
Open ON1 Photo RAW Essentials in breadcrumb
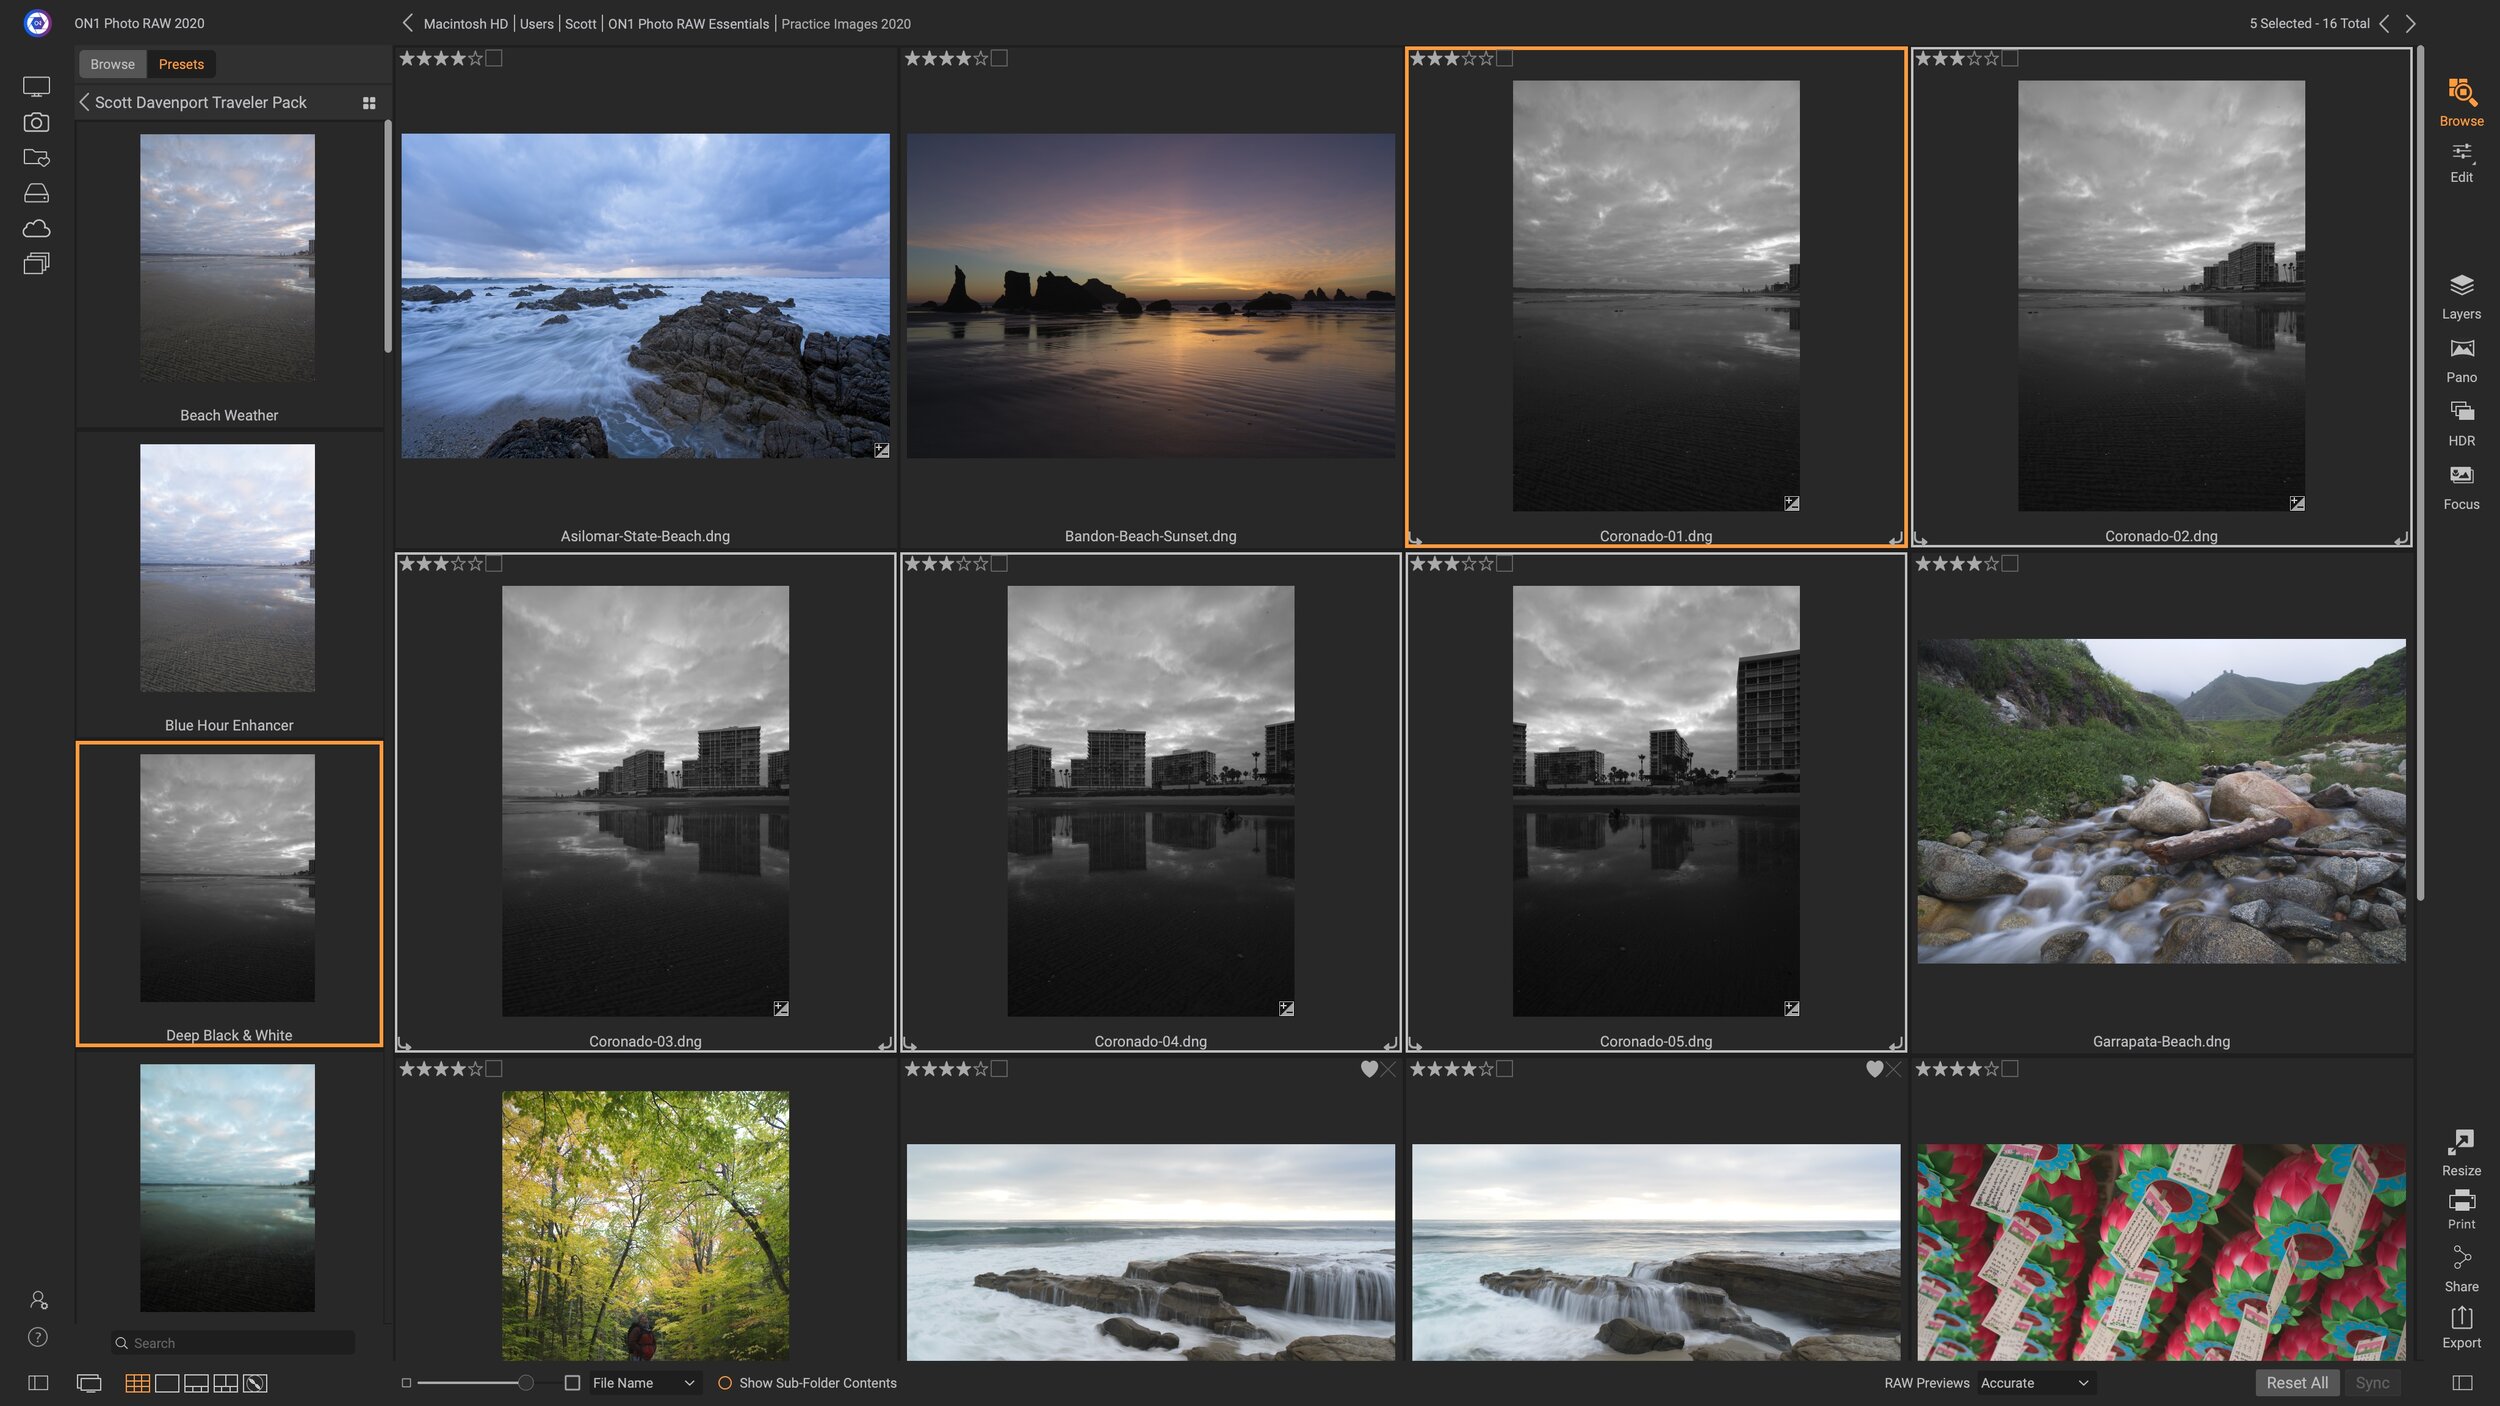coord(689,23)
